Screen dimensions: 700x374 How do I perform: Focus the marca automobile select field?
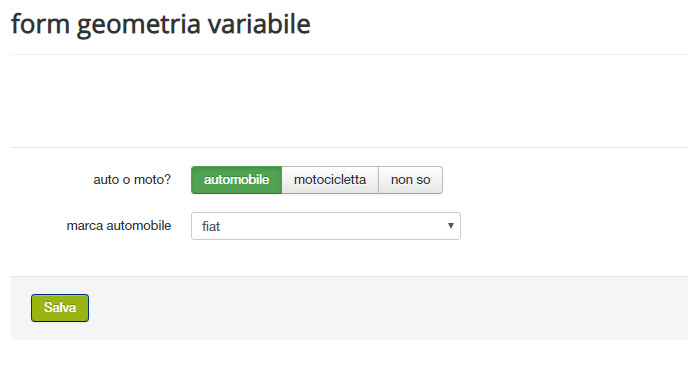point(326,226)
